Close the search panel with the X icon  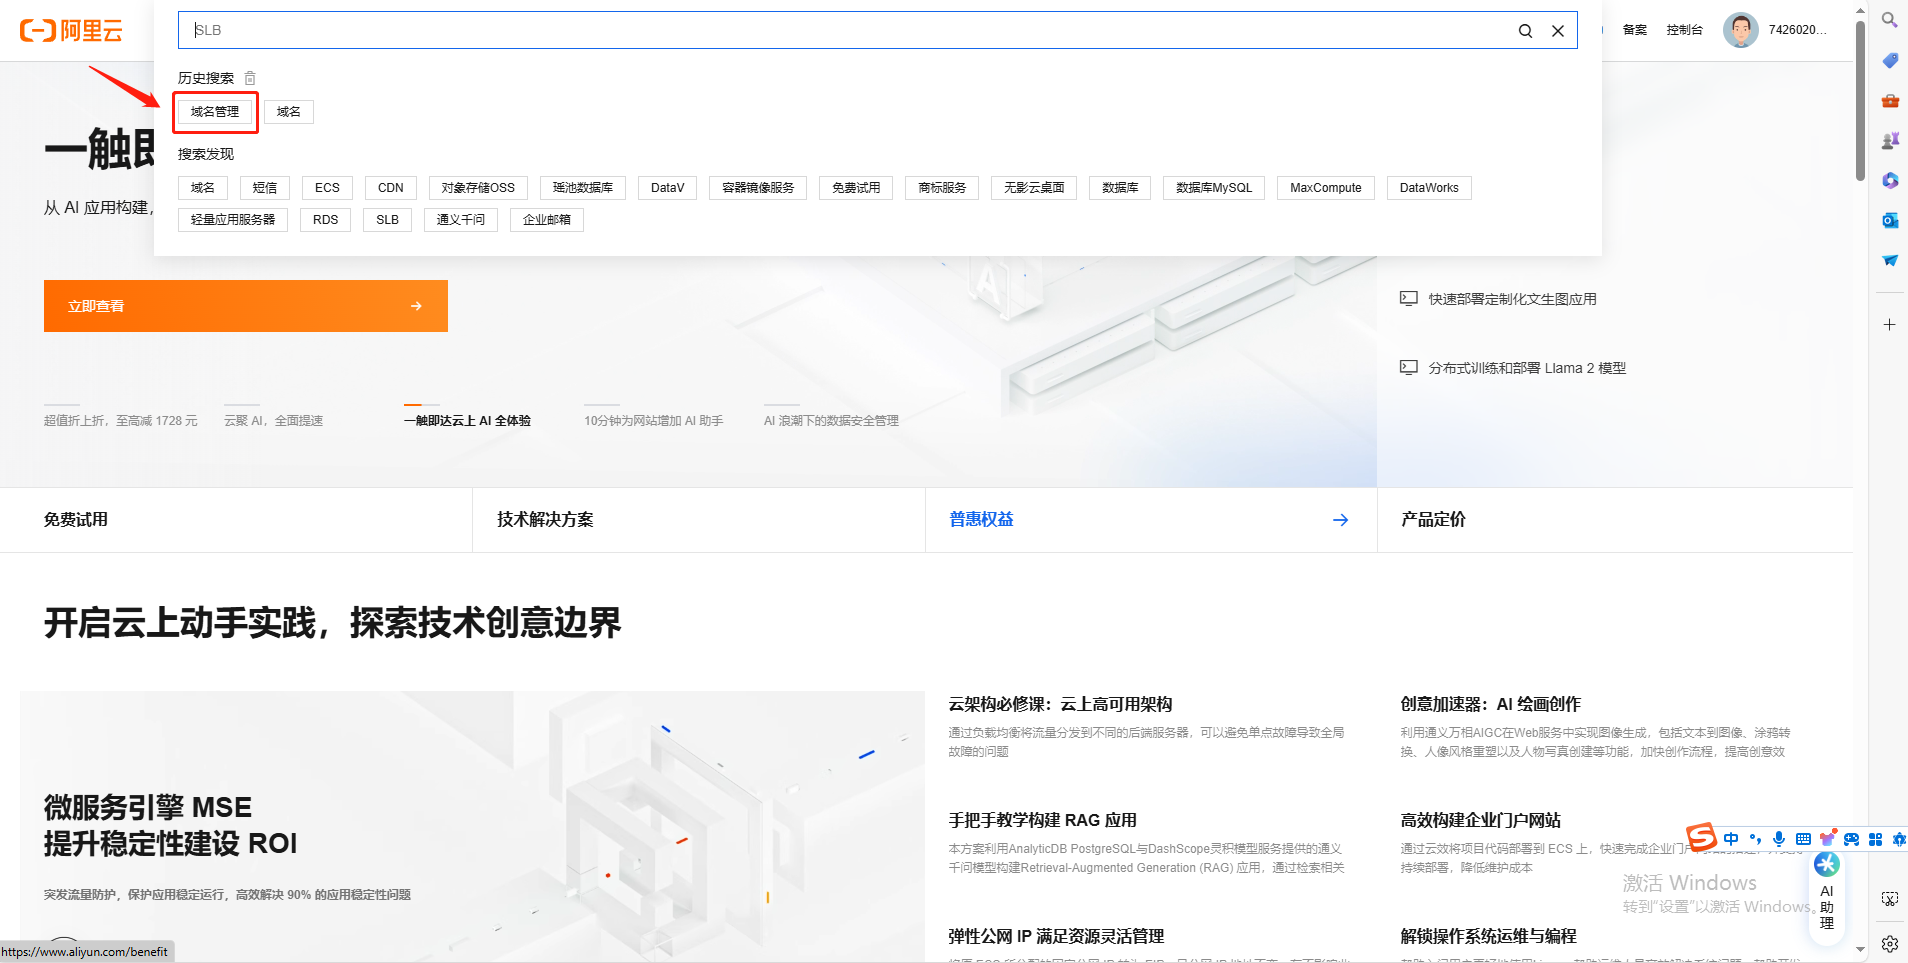pos(1558,31)
